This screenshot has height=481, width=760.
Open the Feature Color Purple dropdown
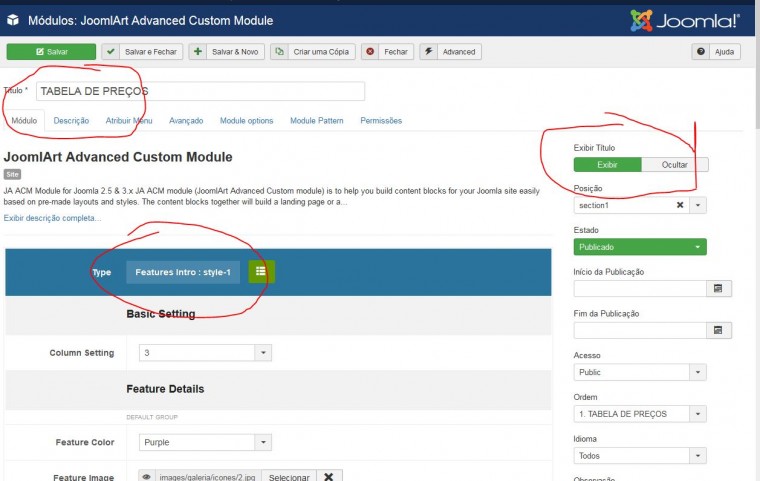[205, 442]
